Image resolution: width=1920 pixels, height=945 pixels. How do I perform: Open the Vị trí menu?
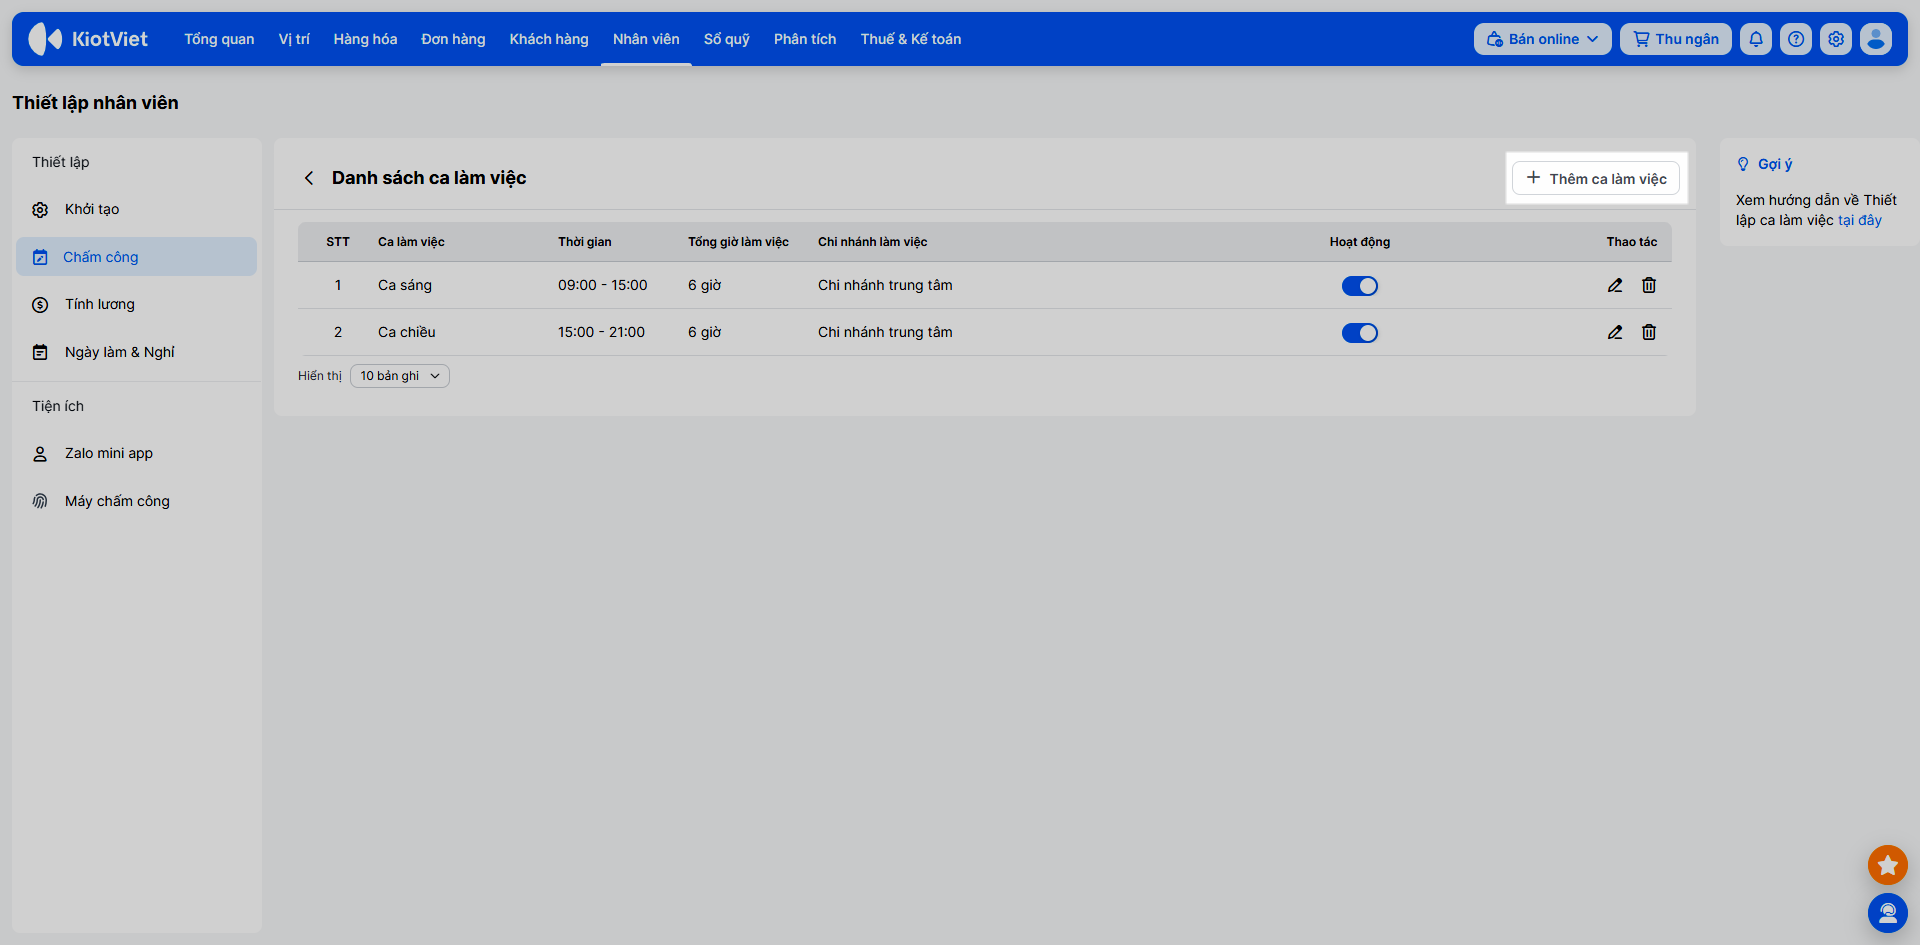[x=294, y=39]
